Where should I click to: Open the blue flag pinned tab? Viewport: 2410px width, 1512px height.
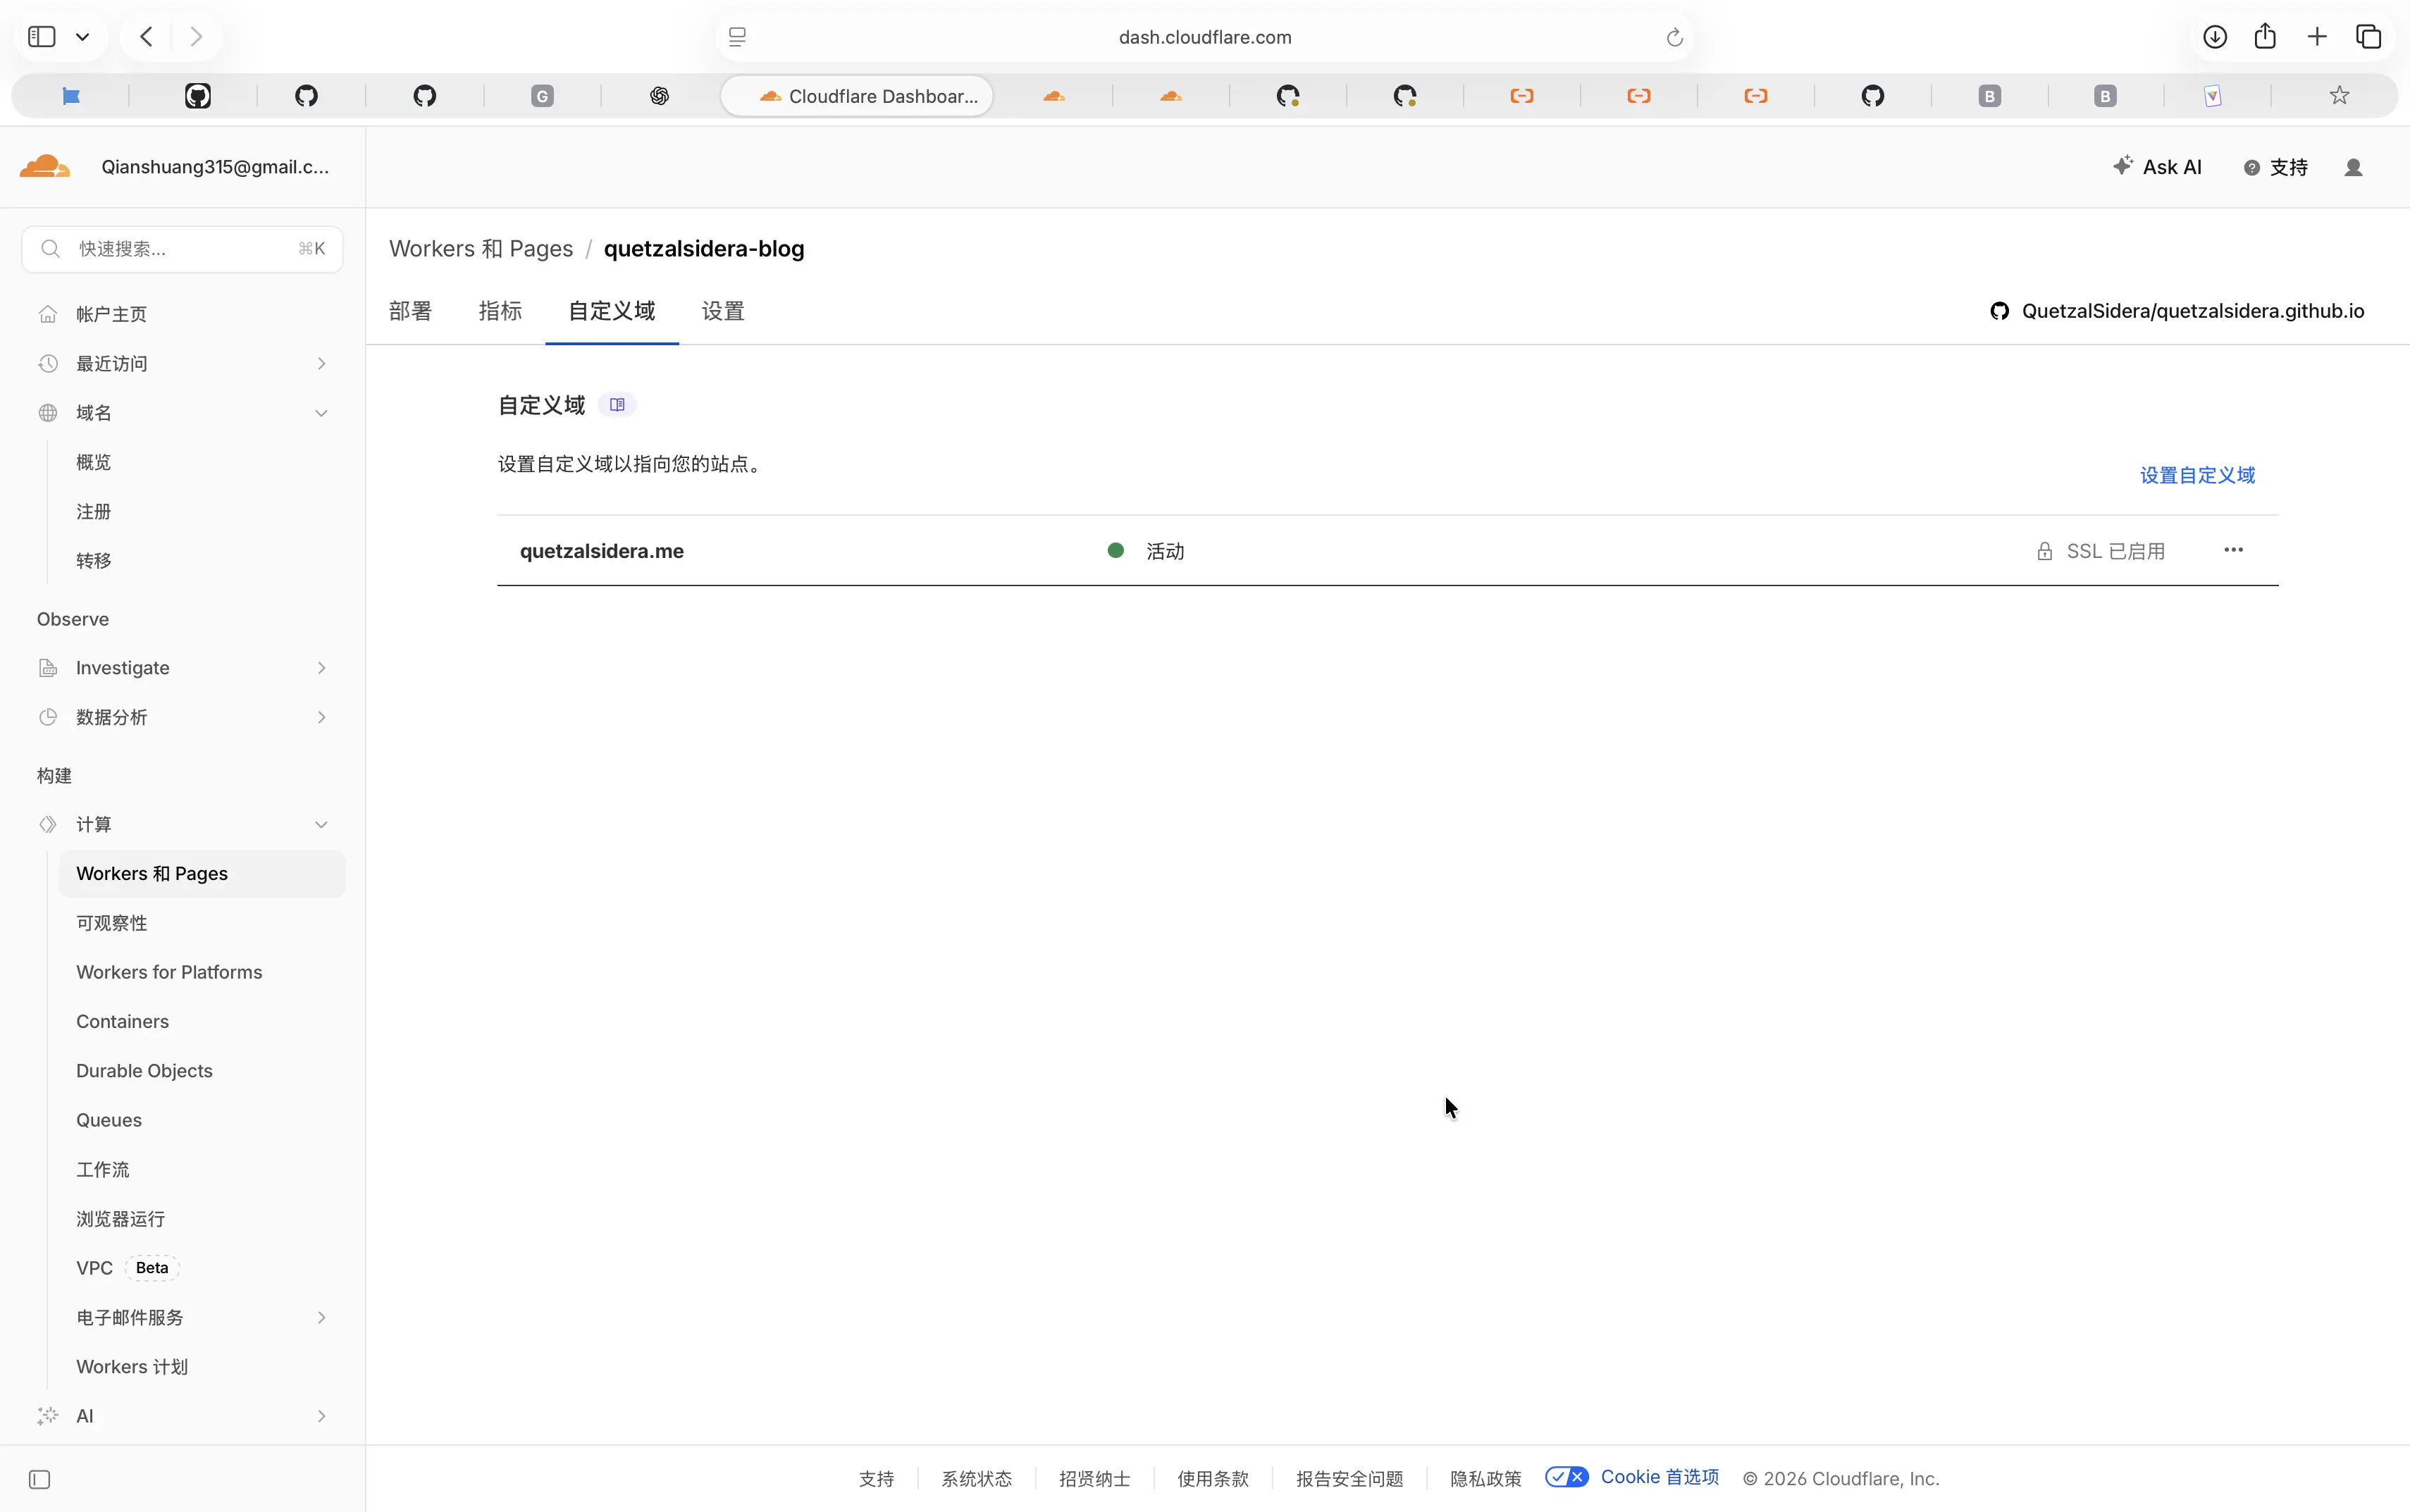tap(70, 96)
